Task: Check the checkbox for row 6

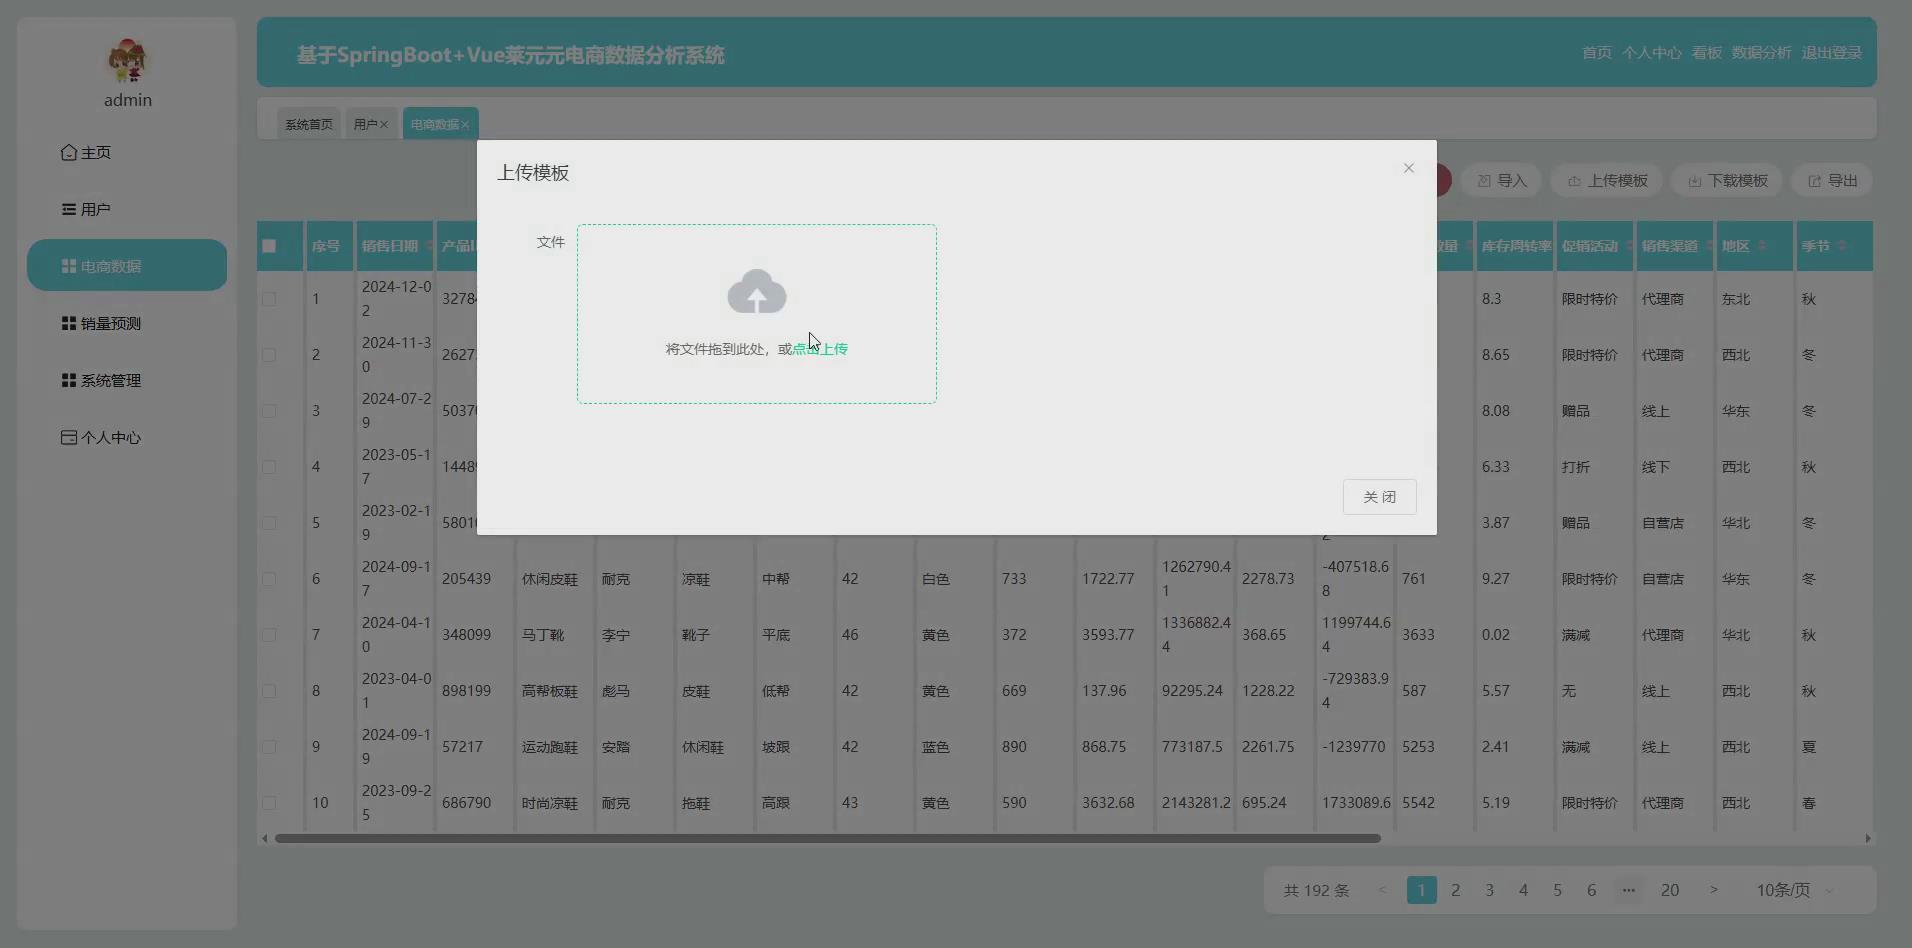Action: (269, 579)
